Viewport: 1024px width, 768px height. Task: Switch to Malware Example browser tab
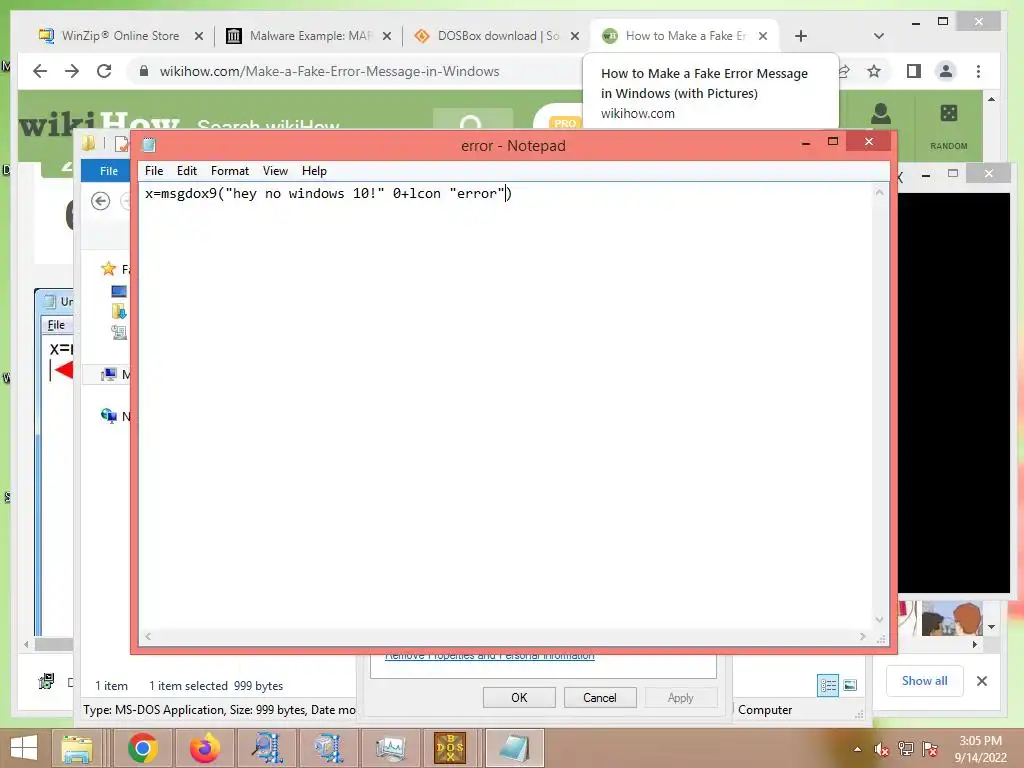tap(310, 36)
